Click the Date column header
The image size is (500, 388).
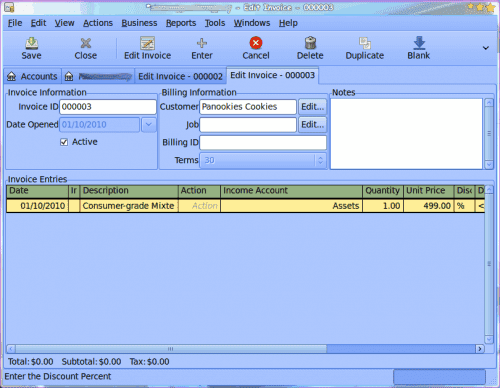pos(37,191)
